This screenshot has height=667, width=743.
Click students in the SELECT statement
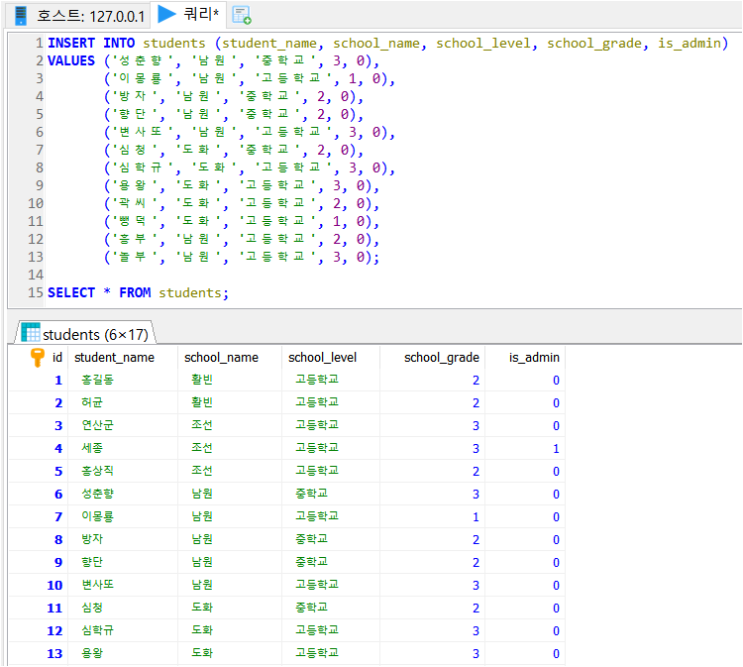[x=190, y=293]
